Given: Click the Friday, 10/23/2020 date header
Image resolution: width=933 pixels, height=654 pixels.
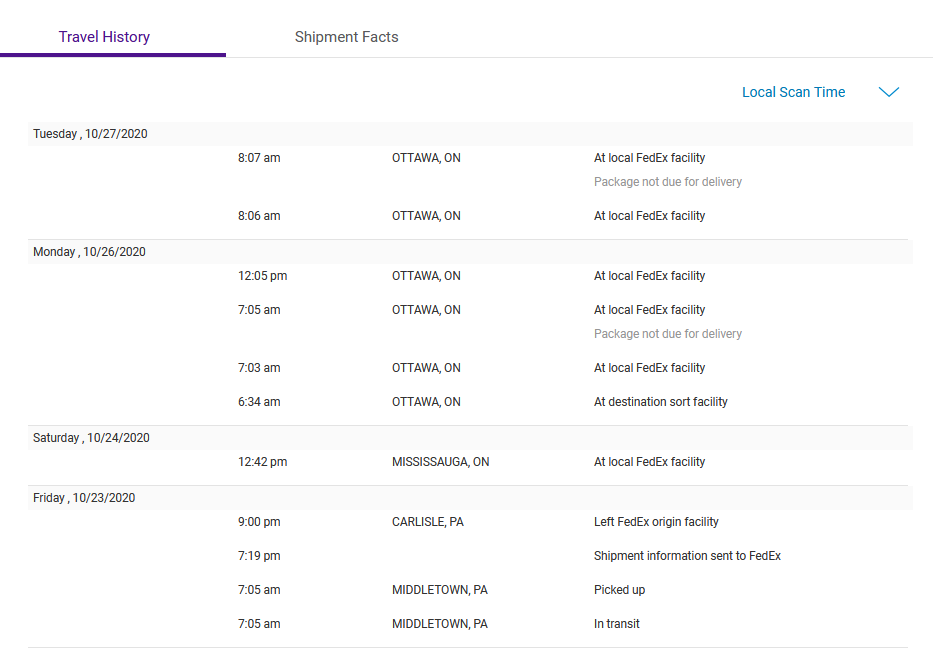Looking at the screenshot, I should coord(84,498).
